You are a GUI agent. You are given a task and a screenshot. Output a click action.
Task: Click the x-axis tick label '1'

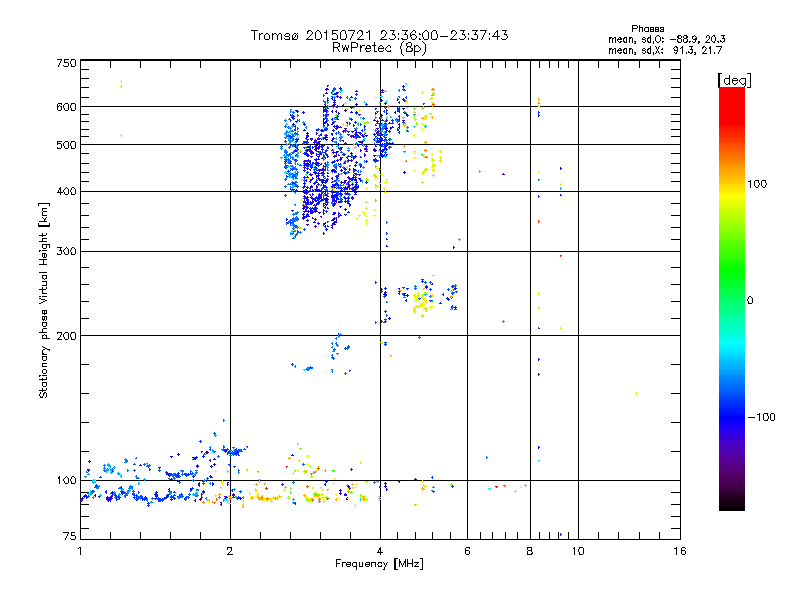(80, 551)
